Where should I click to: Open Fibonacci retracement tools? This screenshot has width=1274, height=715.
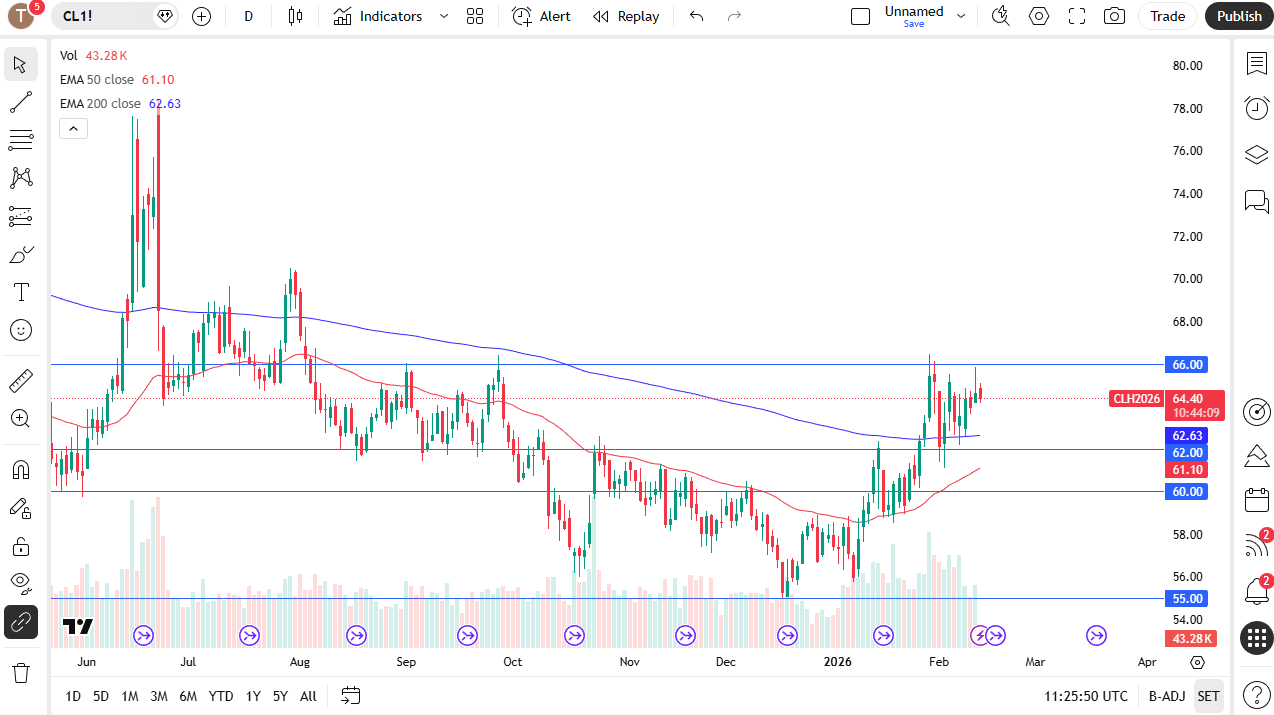click(20, 140)
